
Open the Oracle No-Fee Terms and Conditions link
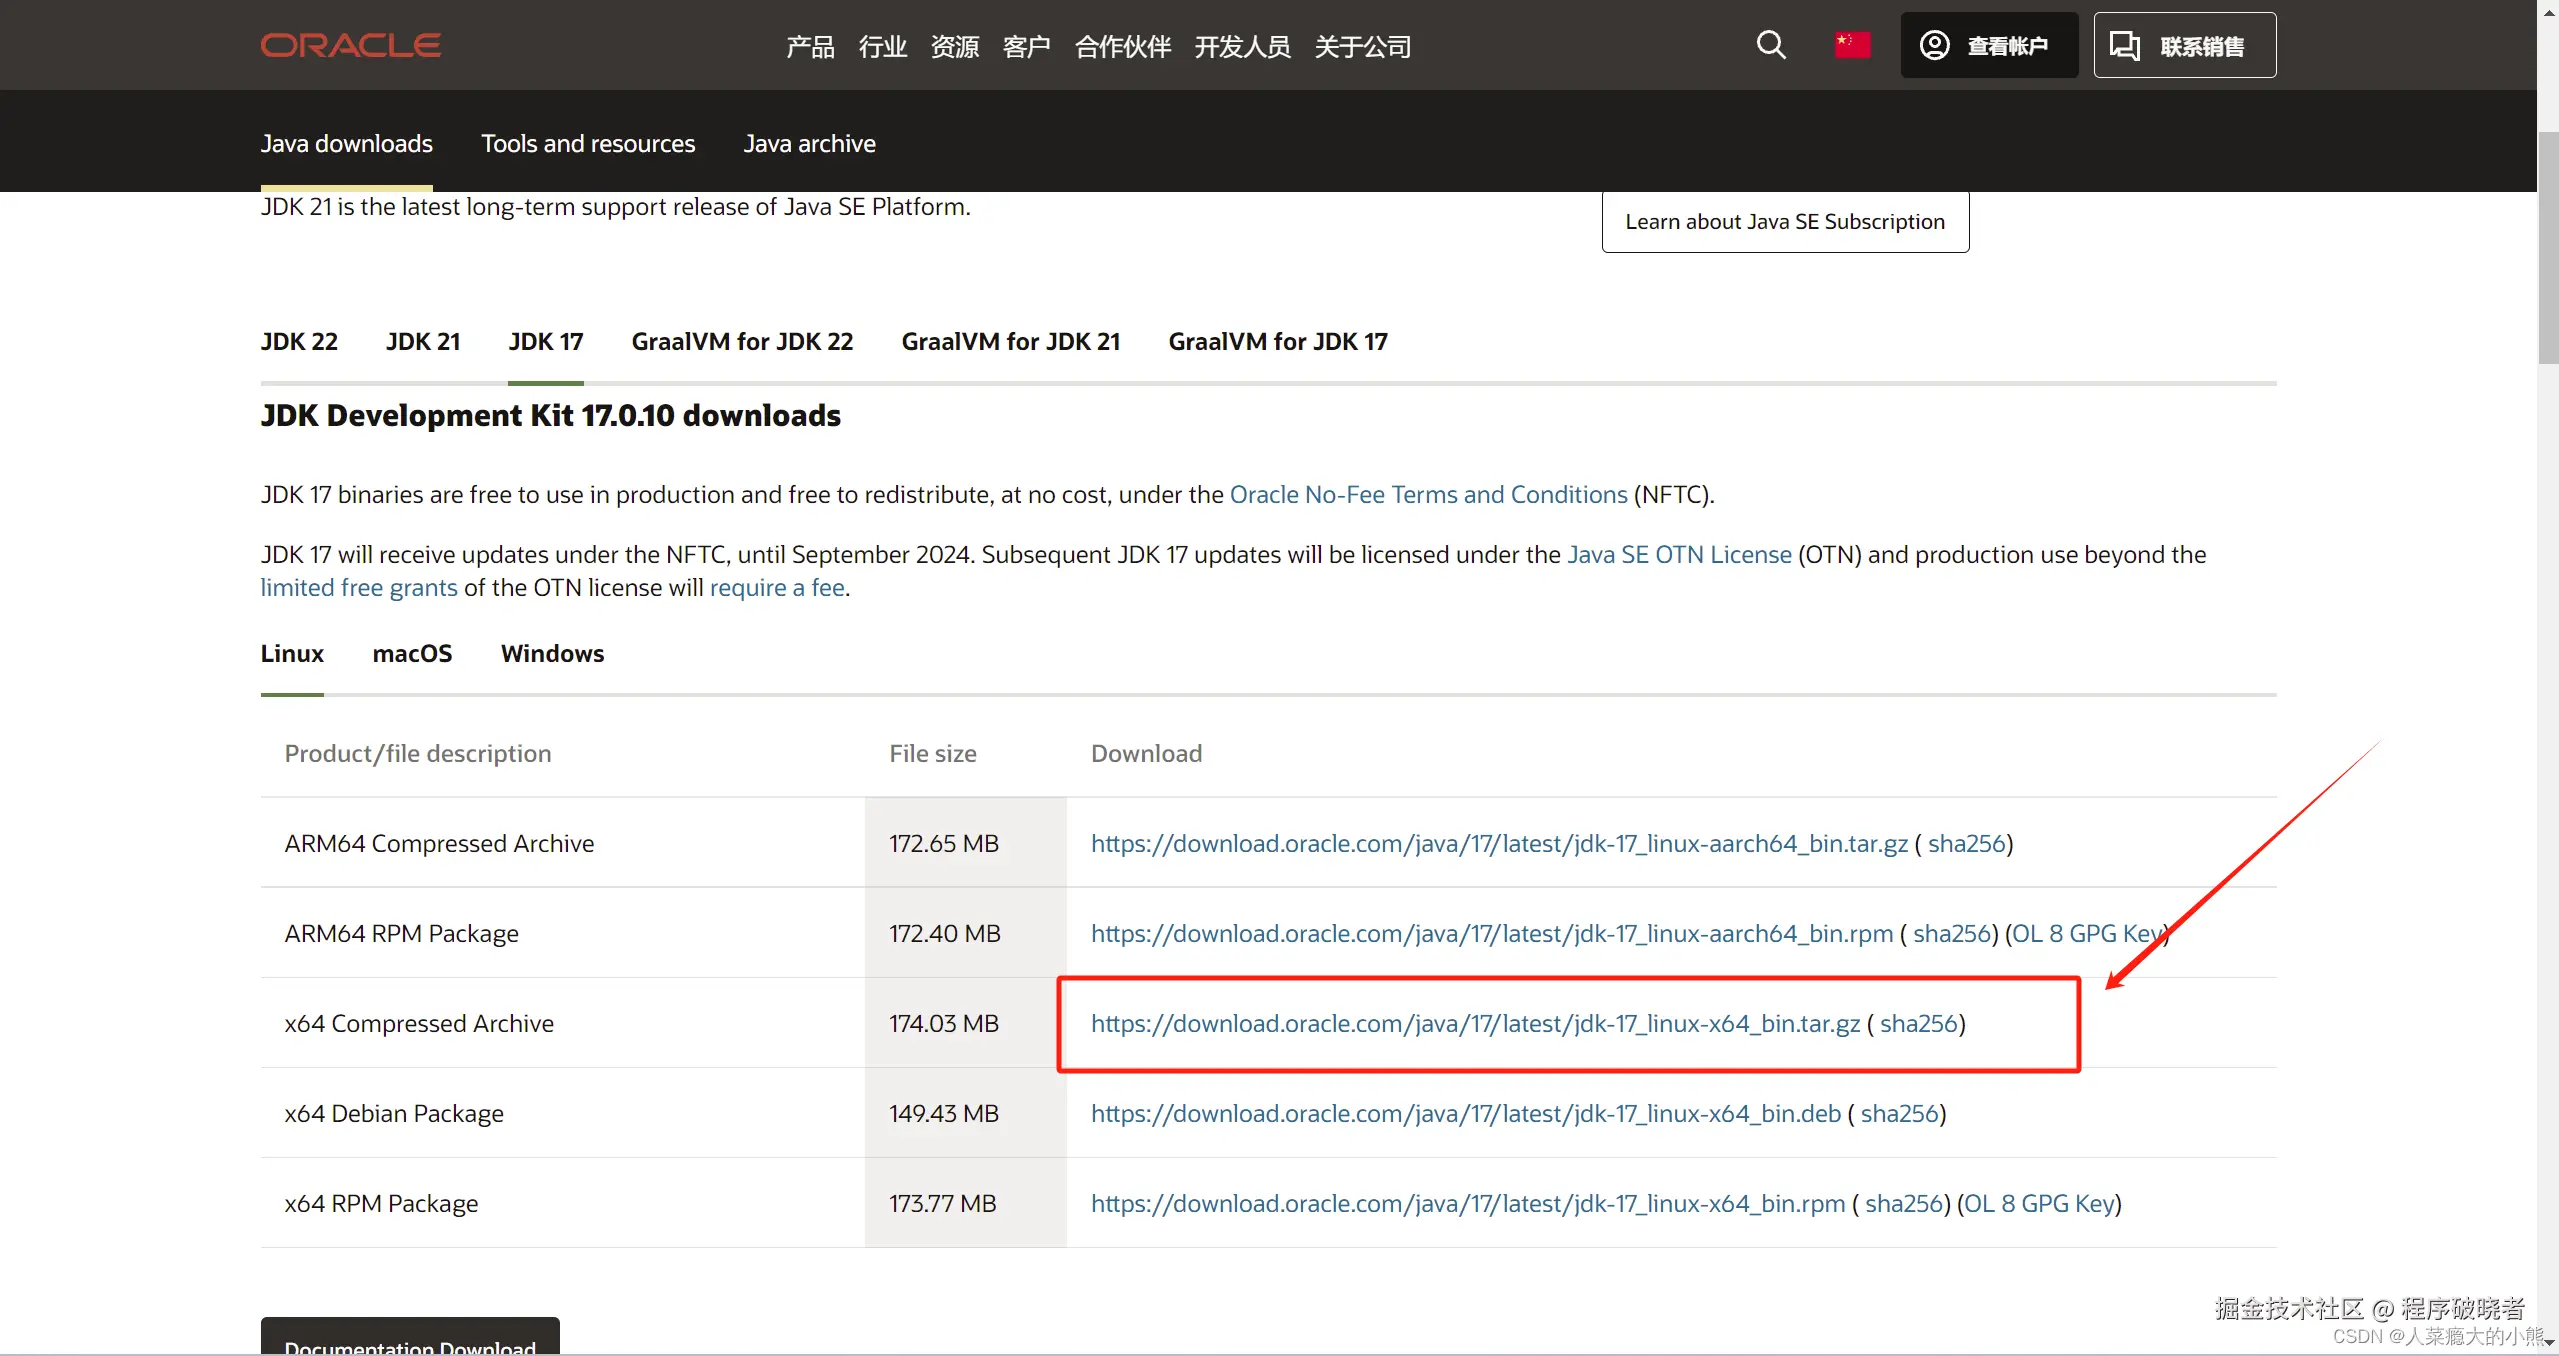(x=1427, y=495)
